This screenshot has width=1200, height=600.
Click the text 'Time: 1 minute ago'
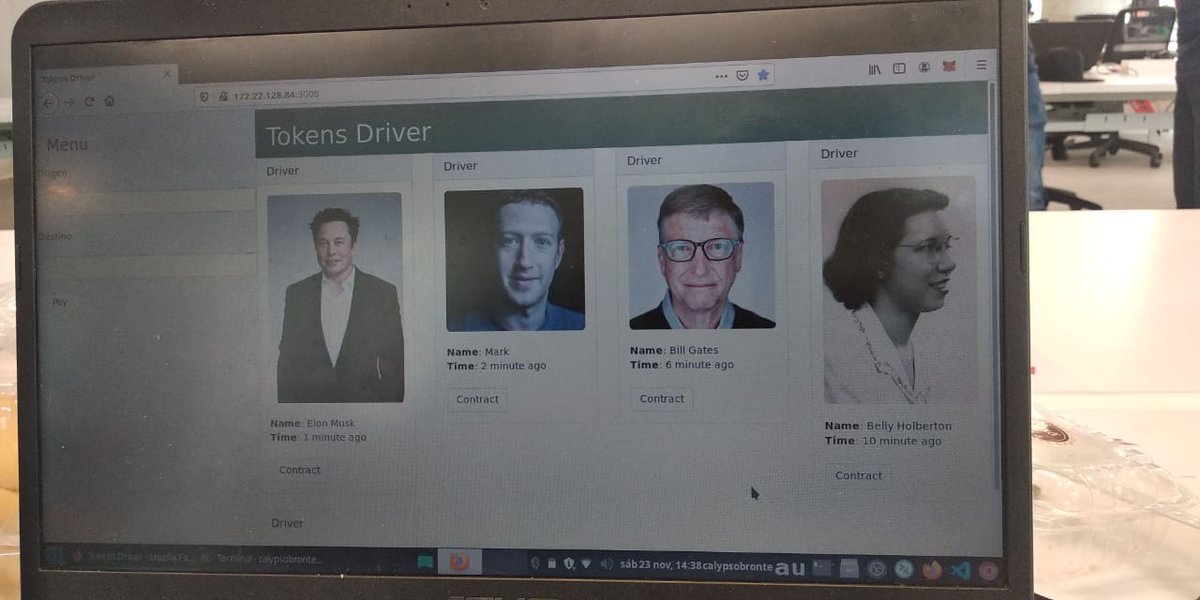pyautogui.click(x=318, y=438)
